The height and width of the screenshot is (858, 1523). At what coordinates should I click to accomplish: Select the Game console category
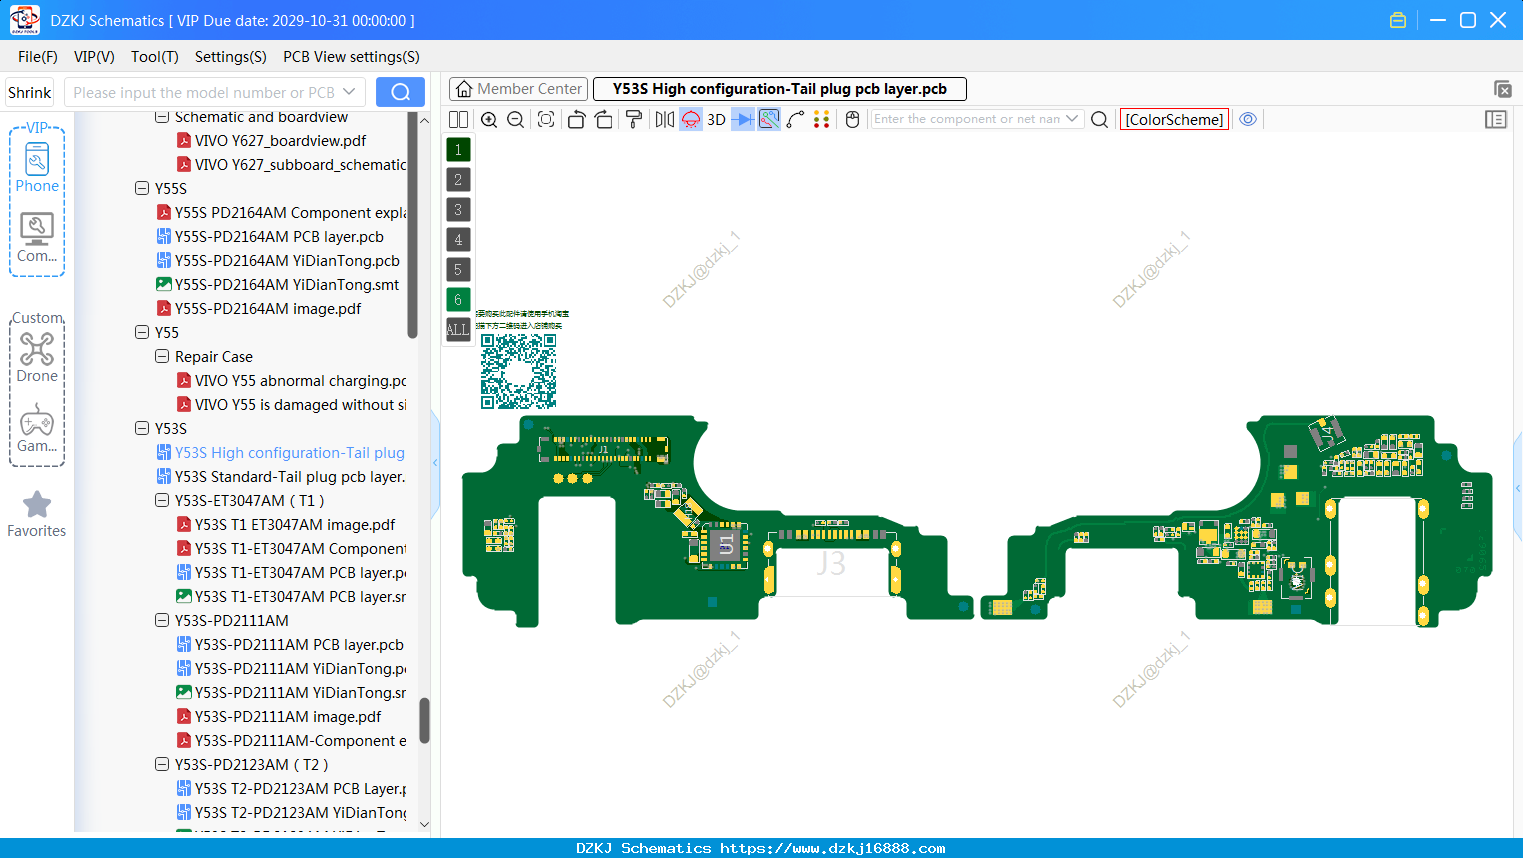37,428
